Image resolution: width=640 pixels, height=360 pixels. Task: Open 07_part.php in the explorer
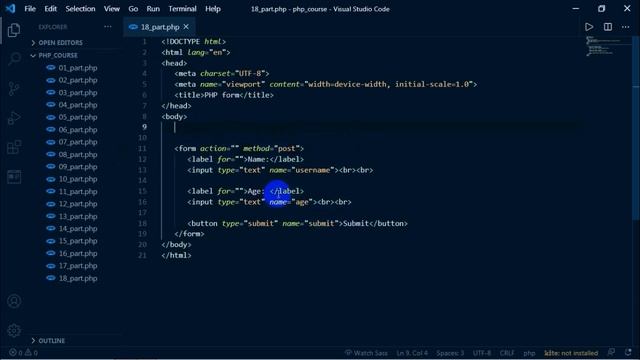(x=78, y=142)
